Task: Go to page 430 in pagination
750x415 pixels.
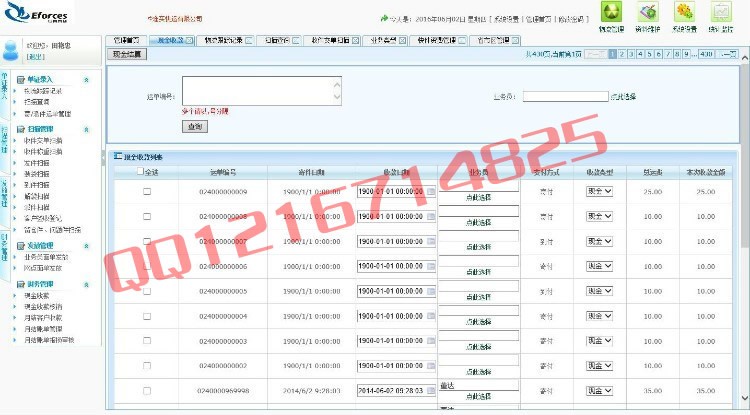Action: click(x=706, y=55)
